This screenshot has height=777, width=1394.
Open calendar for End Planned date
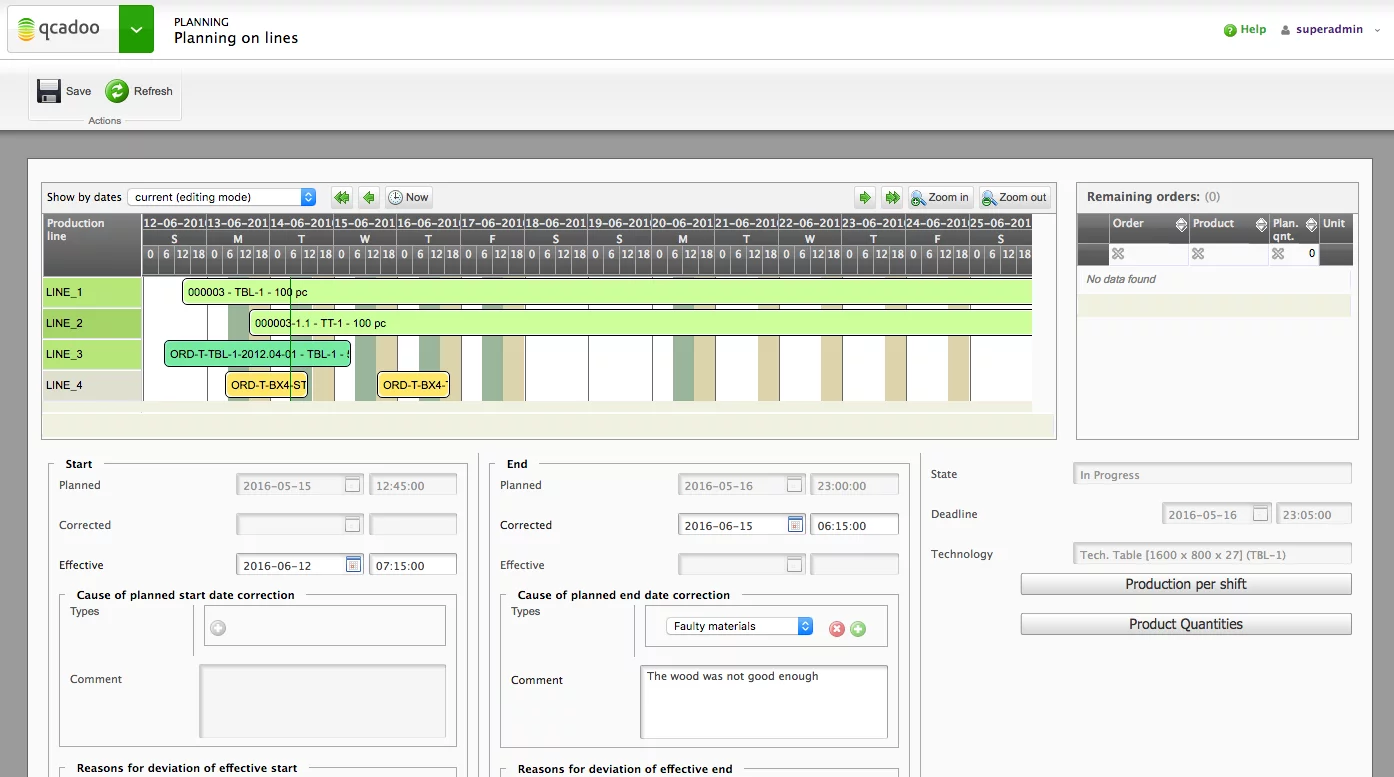[x=794, y=486]
